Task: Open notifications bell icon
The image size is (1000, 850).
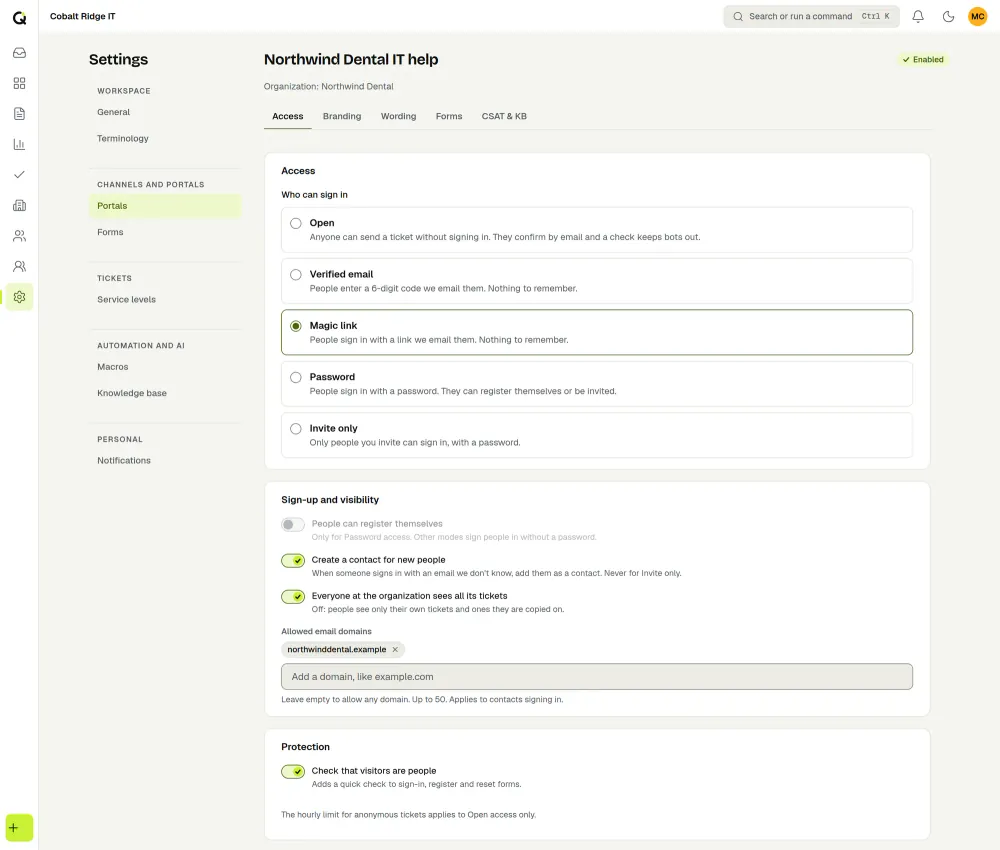Action: [918, 17]
